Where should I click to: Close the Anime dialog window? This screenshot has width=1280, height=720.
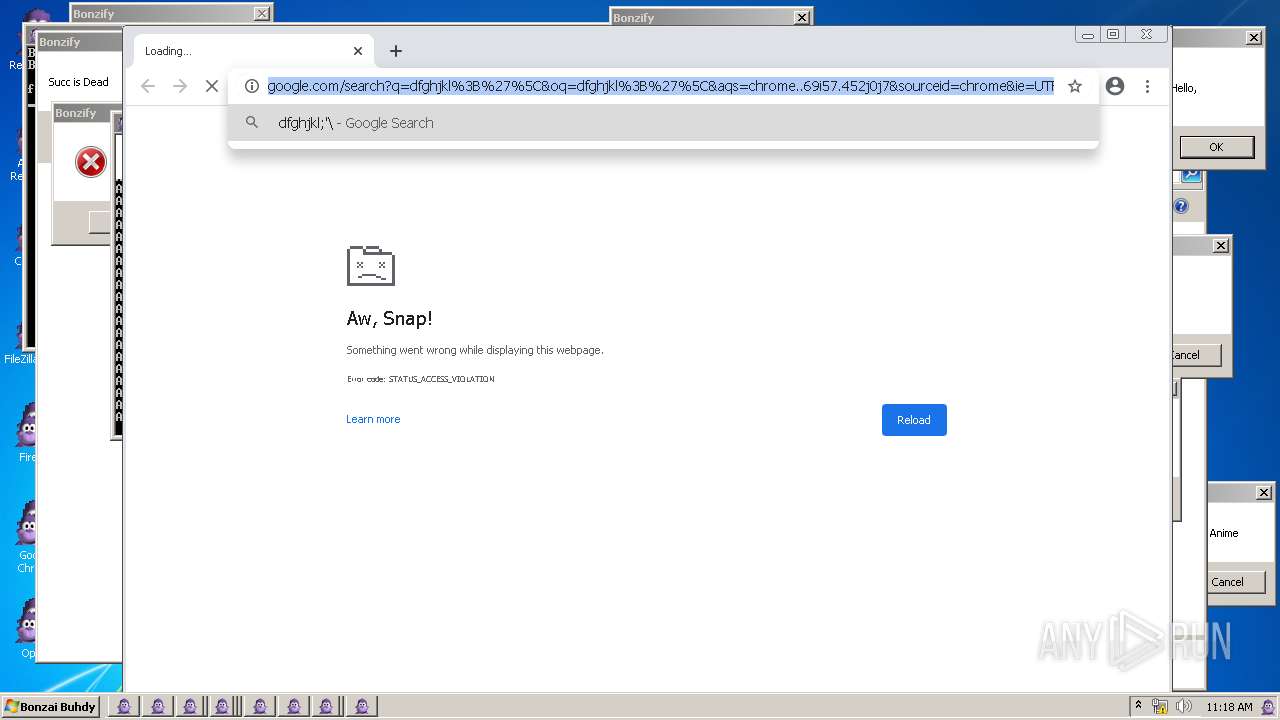point(1264,493)
